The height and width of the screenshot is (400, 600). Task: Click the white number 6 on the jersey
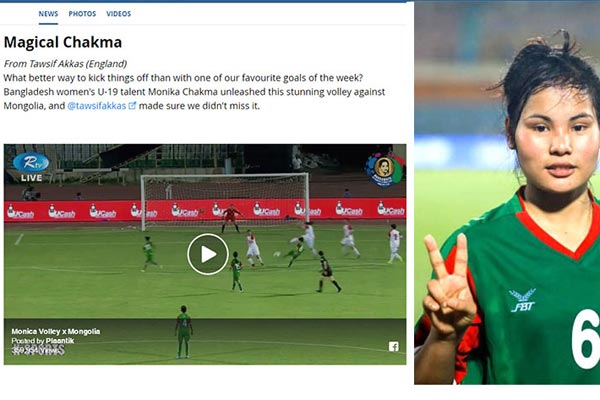pos(585,339)
